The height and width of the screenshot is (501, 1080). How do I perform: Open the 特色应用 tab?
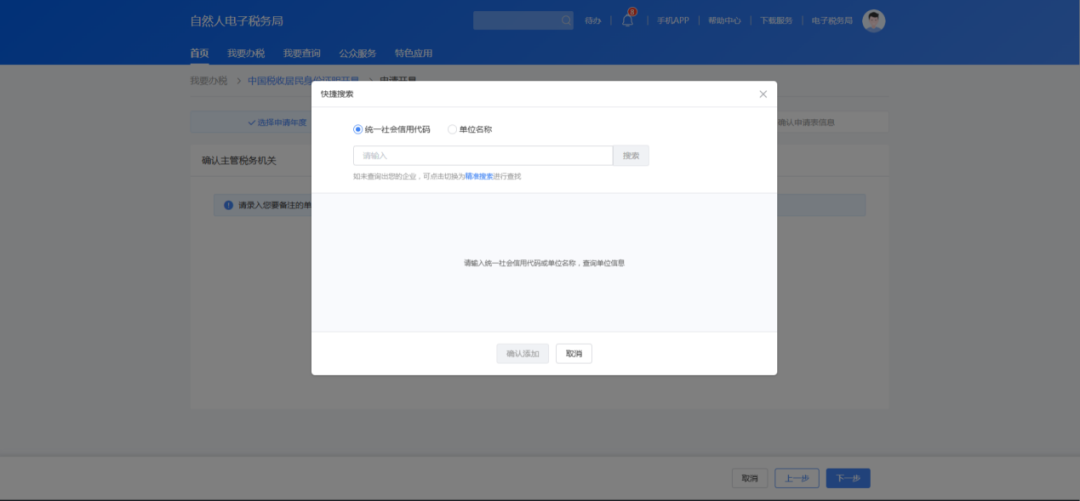(413, 53)
